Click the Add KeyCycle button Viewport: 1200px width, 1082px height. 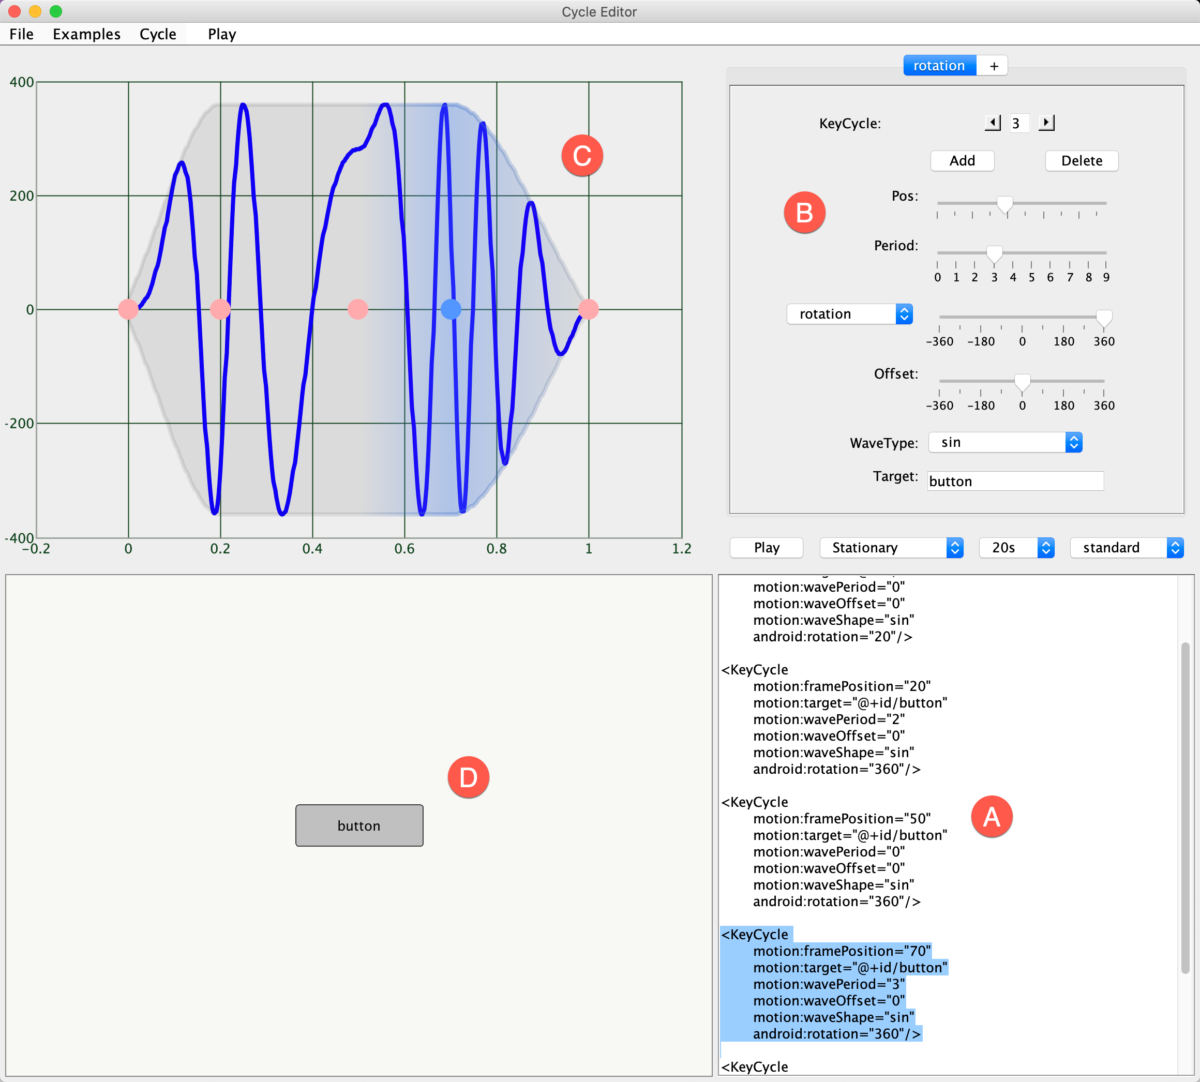(x=961, y=160)
